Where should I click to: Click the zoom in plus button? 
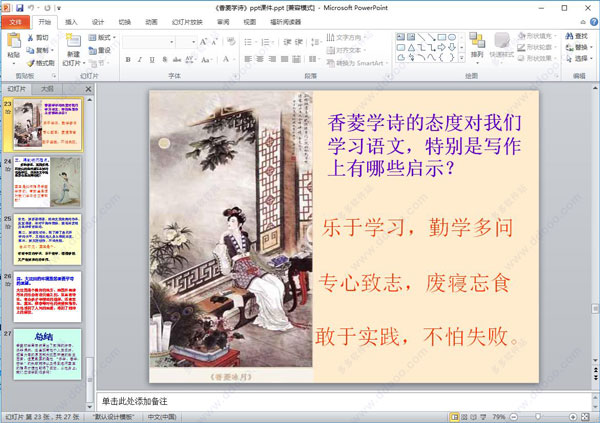point(573,417)
